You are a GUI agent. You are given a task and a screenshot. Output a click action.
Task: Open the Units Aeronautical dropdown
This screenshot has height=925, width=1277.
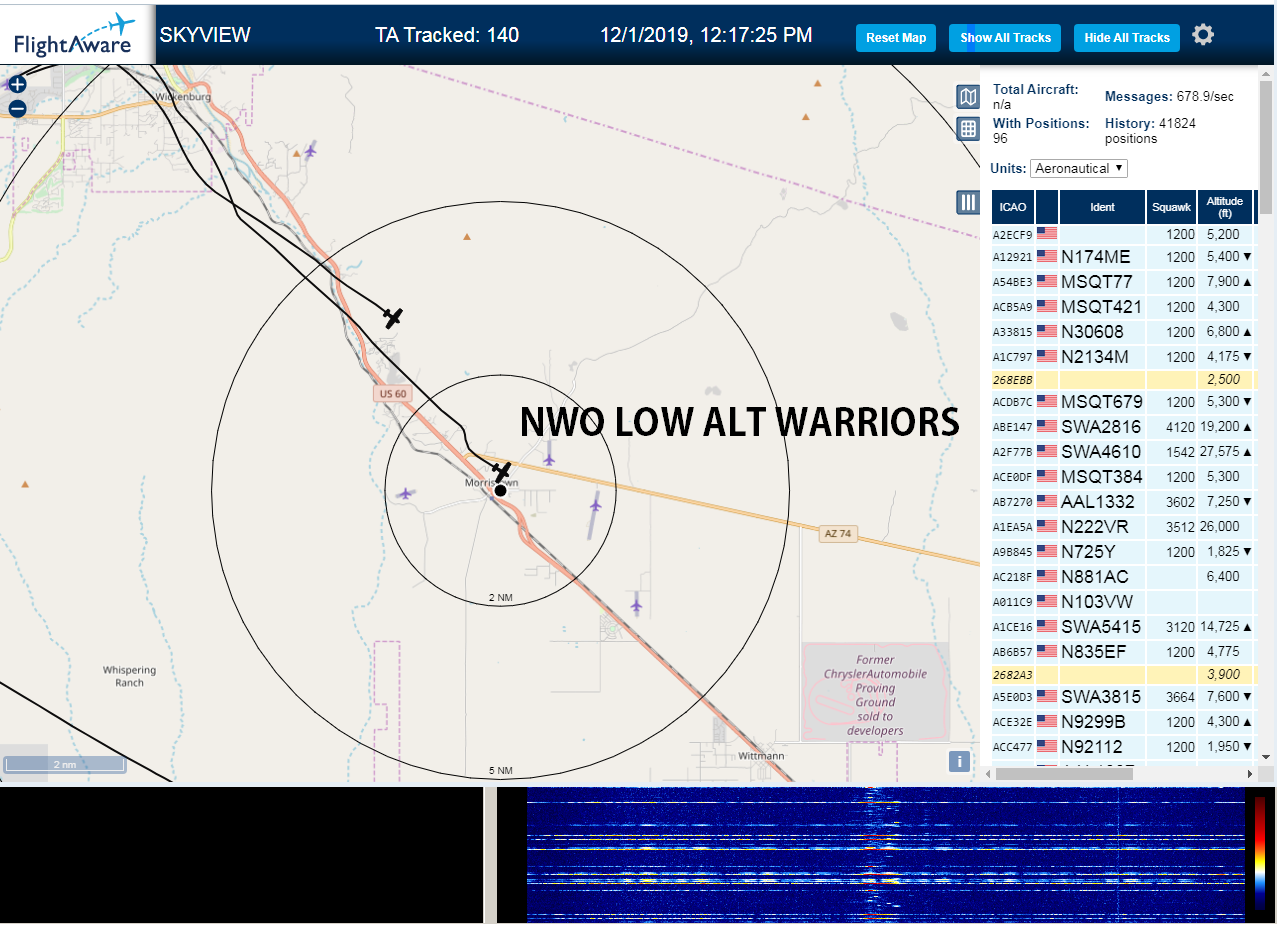pyautogui.click(x=1079, y=168)
